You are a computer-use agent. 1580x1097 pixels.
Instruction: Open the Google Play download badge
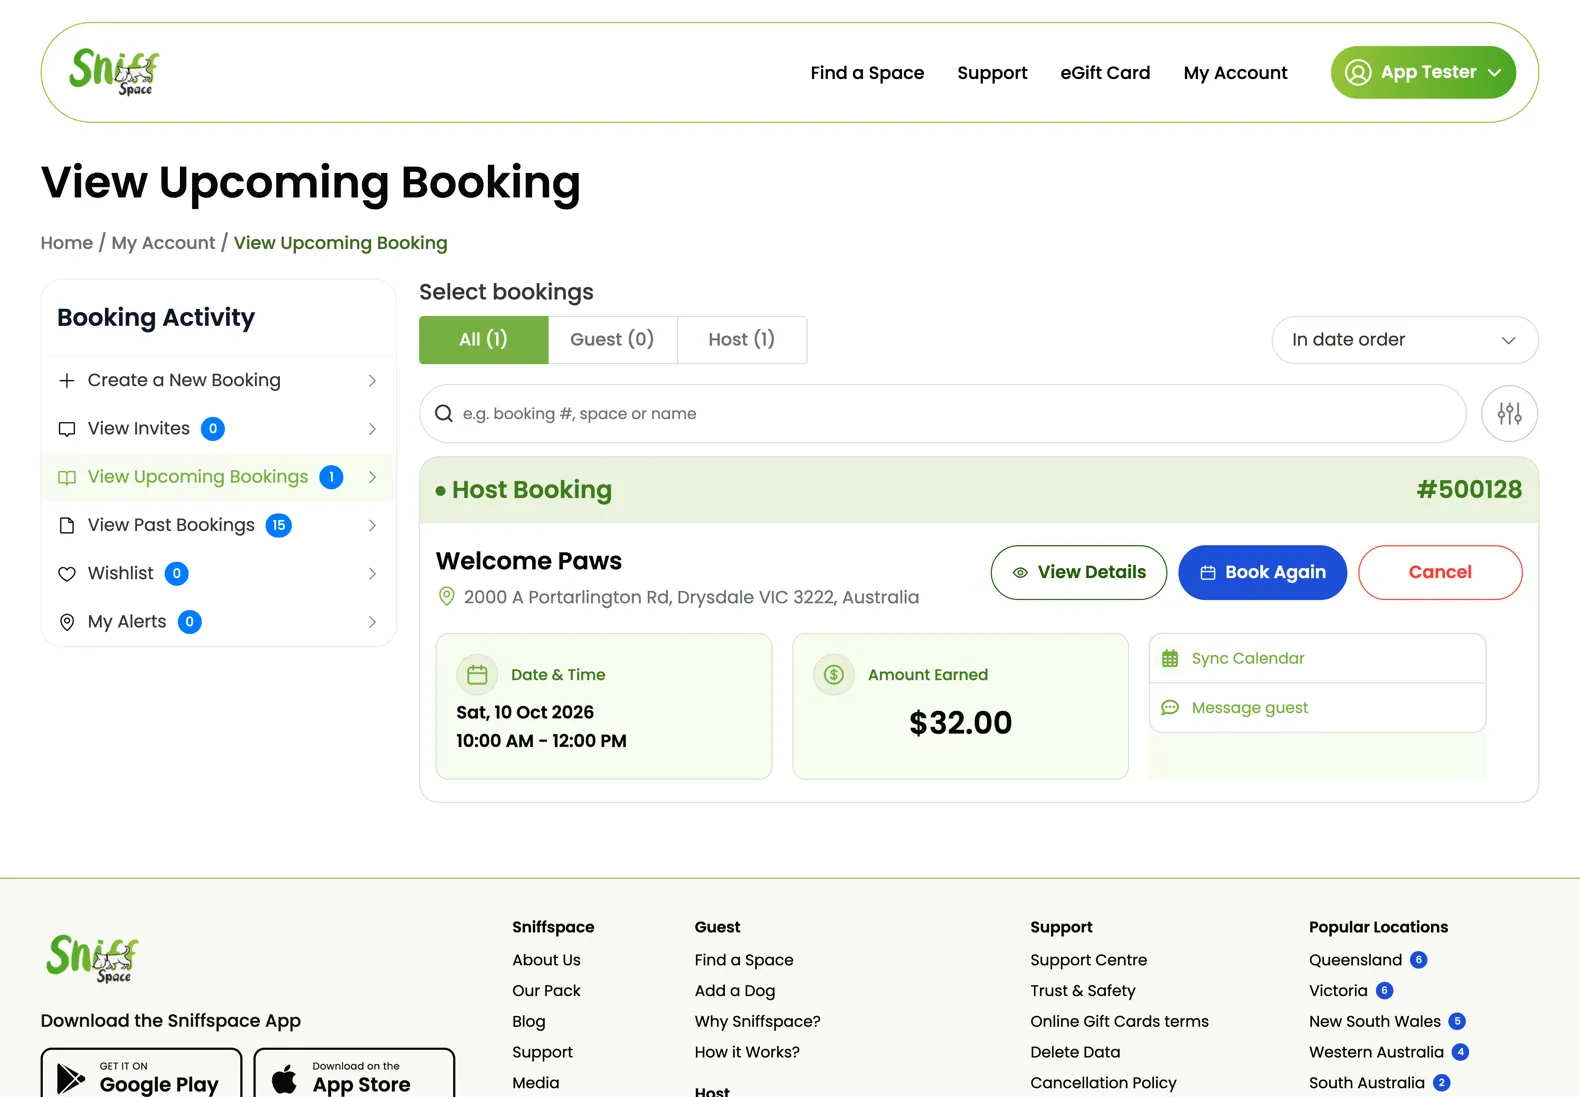coord(141,1075)
